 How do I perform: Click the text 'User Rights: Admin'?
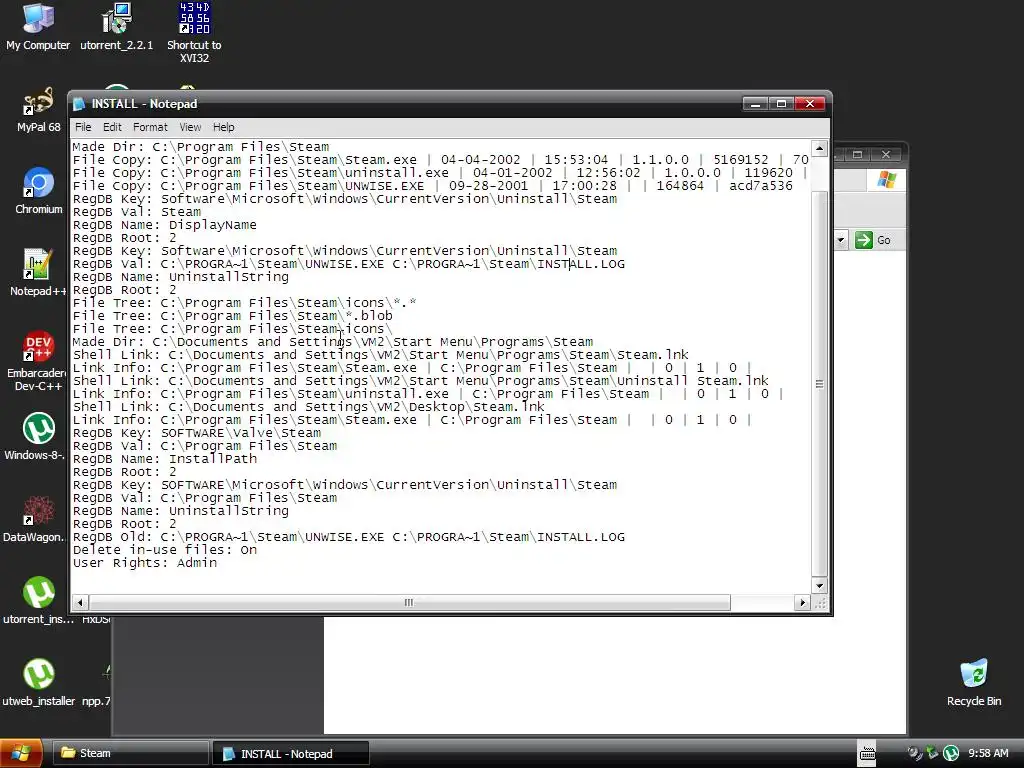click(x=144, y=563)
